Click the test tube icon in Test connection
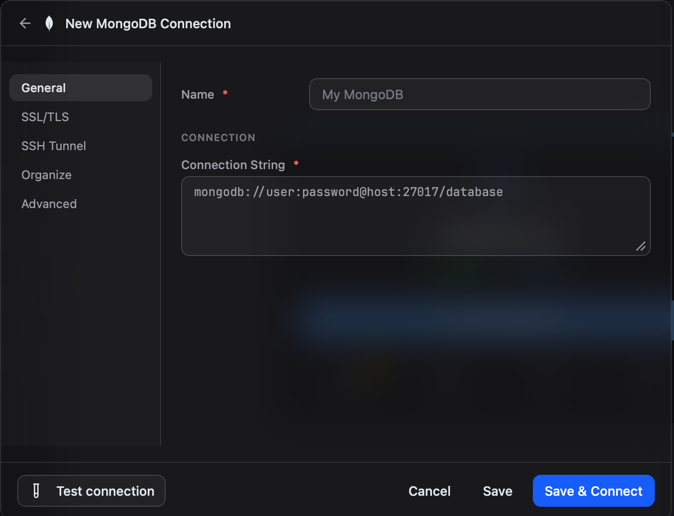Screen dimensions: 674x516 37,491
